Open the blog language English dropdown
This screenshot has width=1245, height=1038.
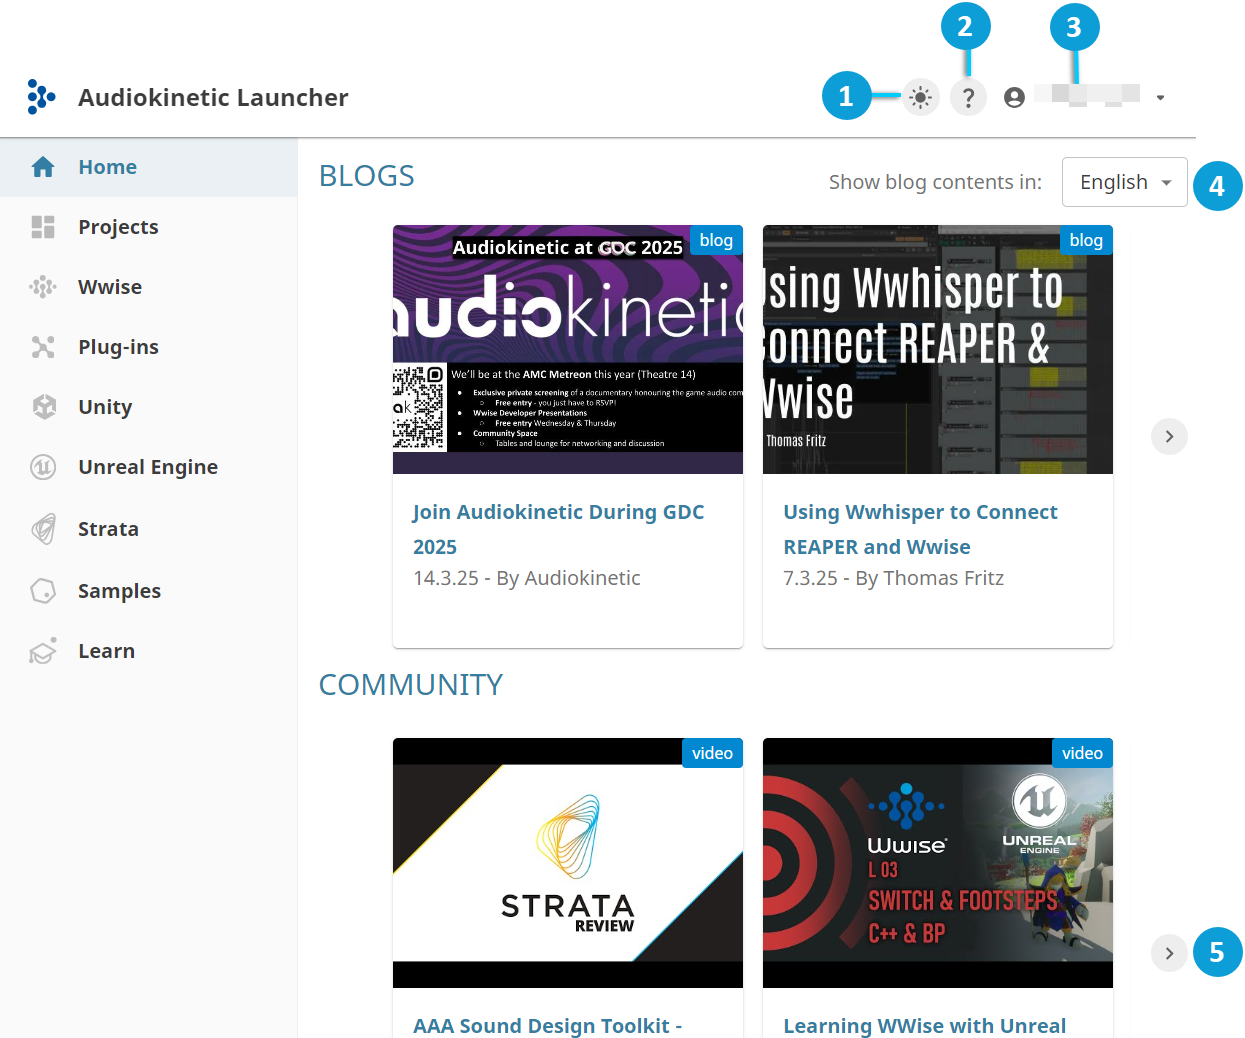(x=1124, y=182)
